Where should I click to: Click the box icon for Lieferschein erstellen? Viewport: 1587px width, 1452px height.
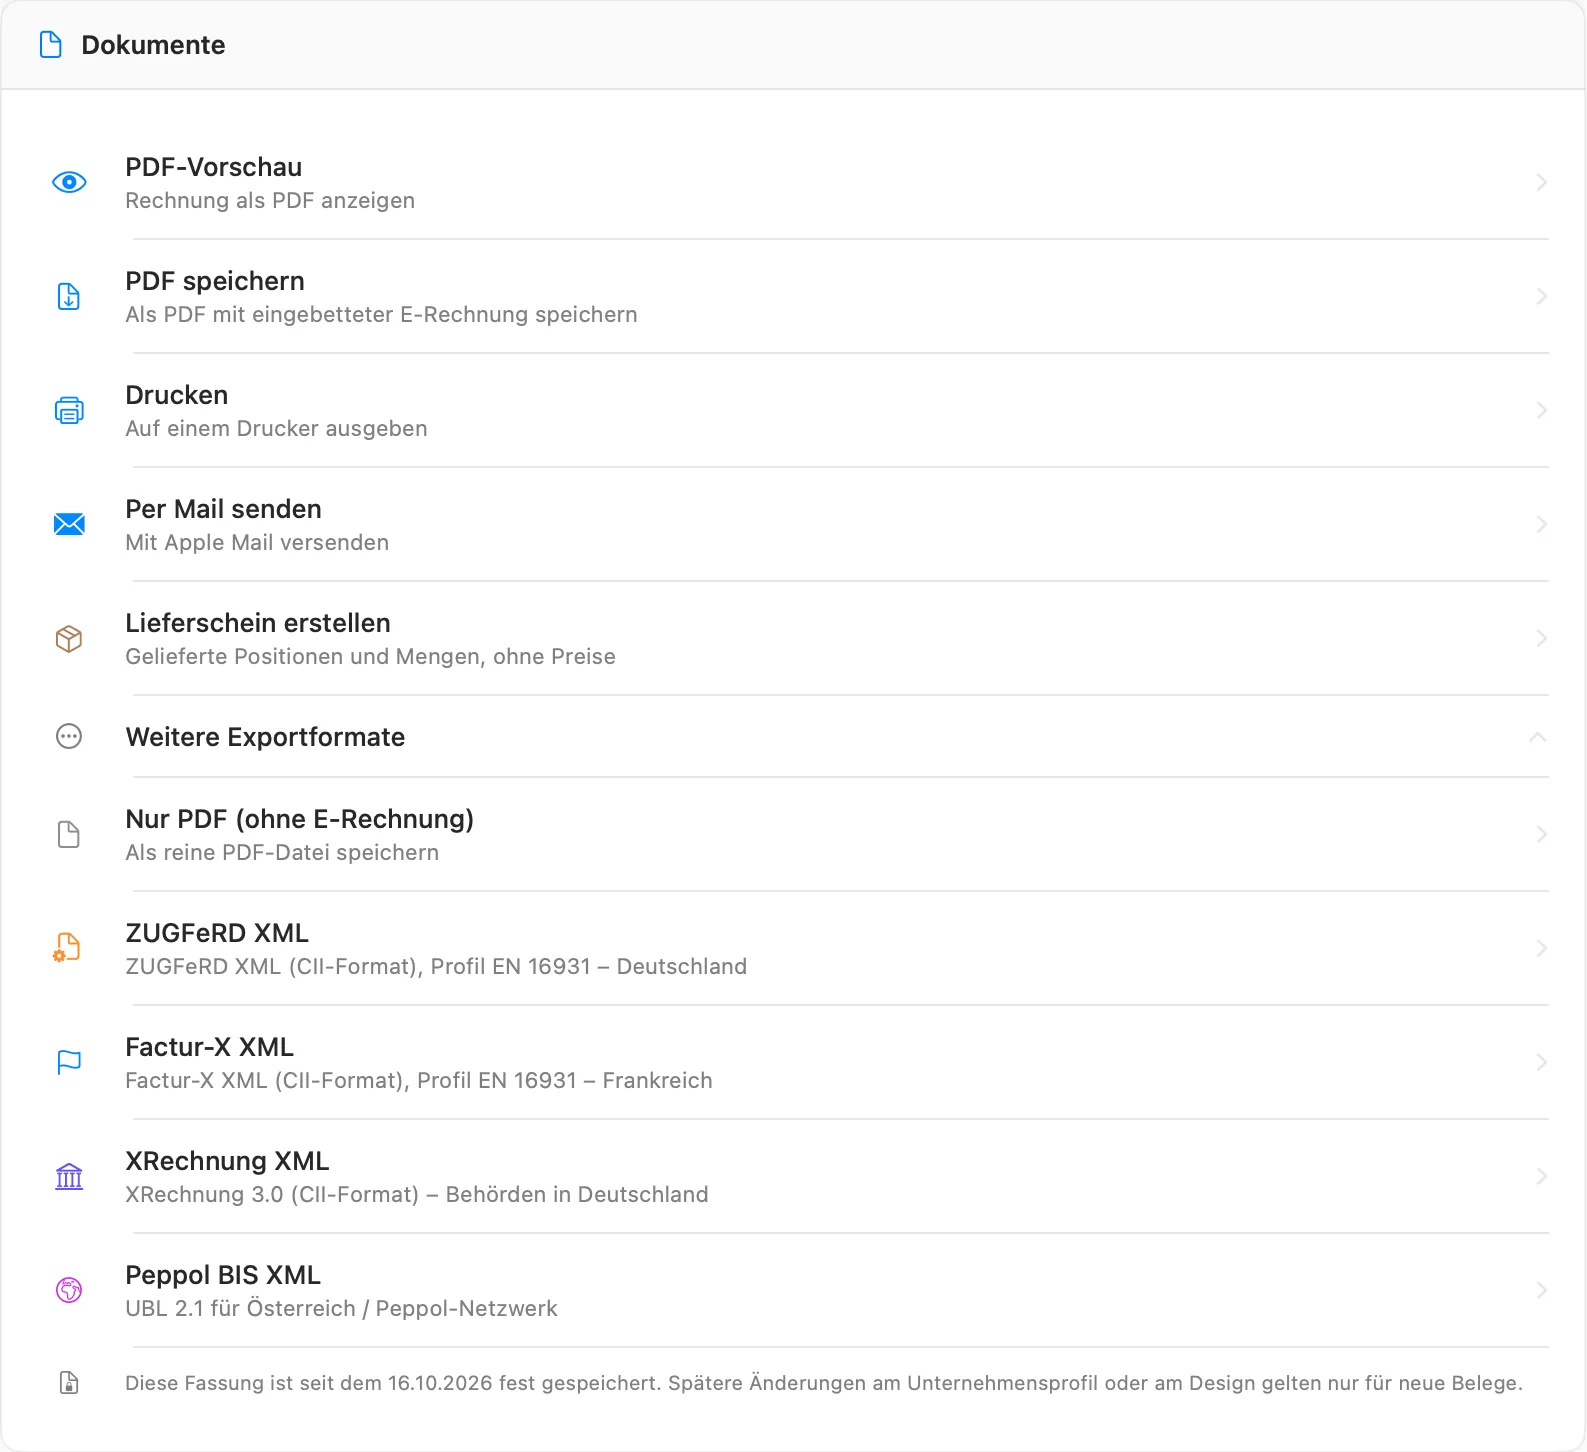pyautogui.click(x=69, y=638)
